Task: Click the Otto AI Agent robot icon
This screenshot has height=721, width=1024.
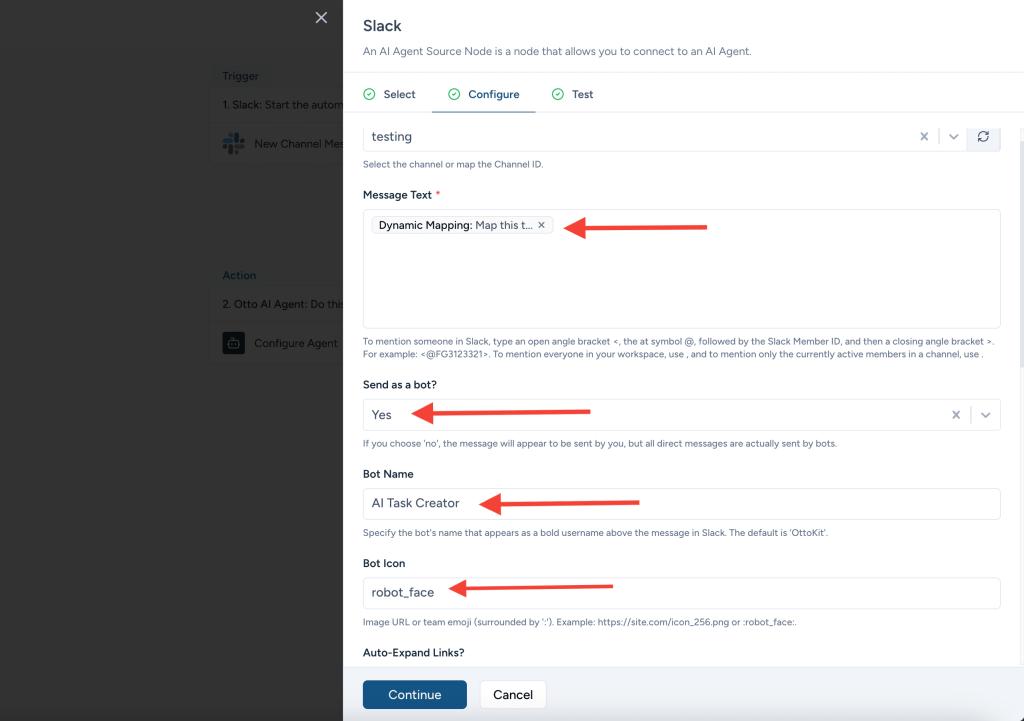Action: pos(234,343)
